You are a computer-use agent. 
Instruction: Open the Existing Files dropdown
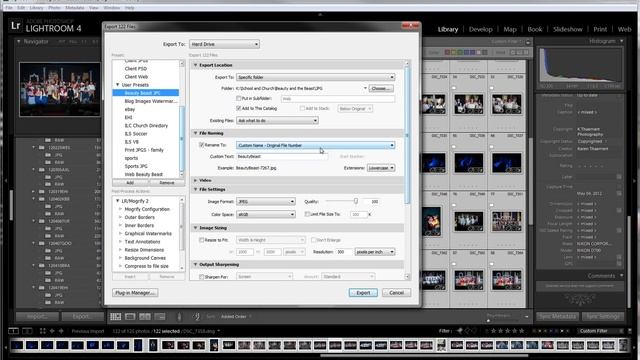277,120
